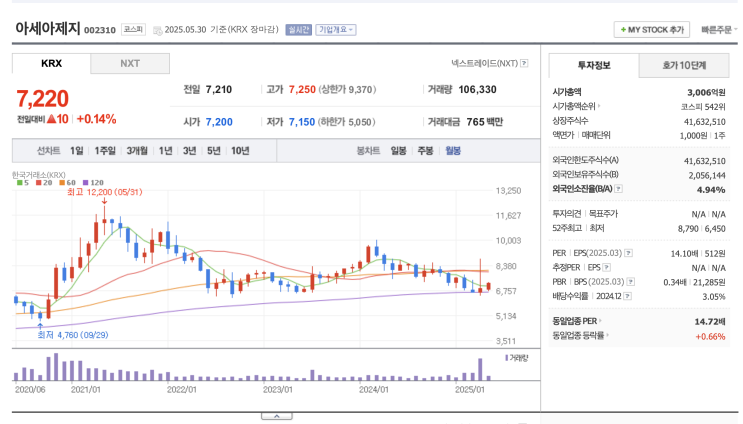Show 3년 line chart

tap(190, 151)
